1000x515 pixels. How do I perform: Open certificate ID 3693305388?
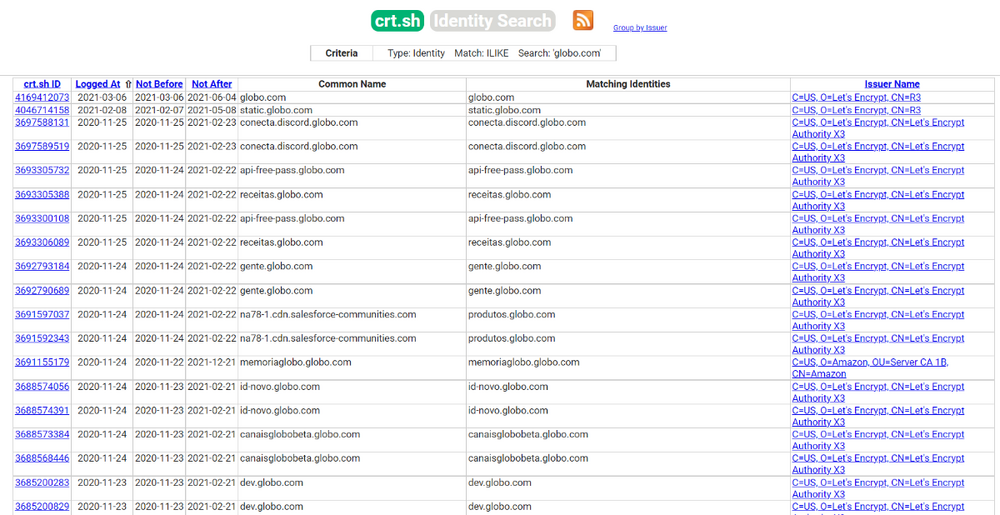[x=42, y=194]
